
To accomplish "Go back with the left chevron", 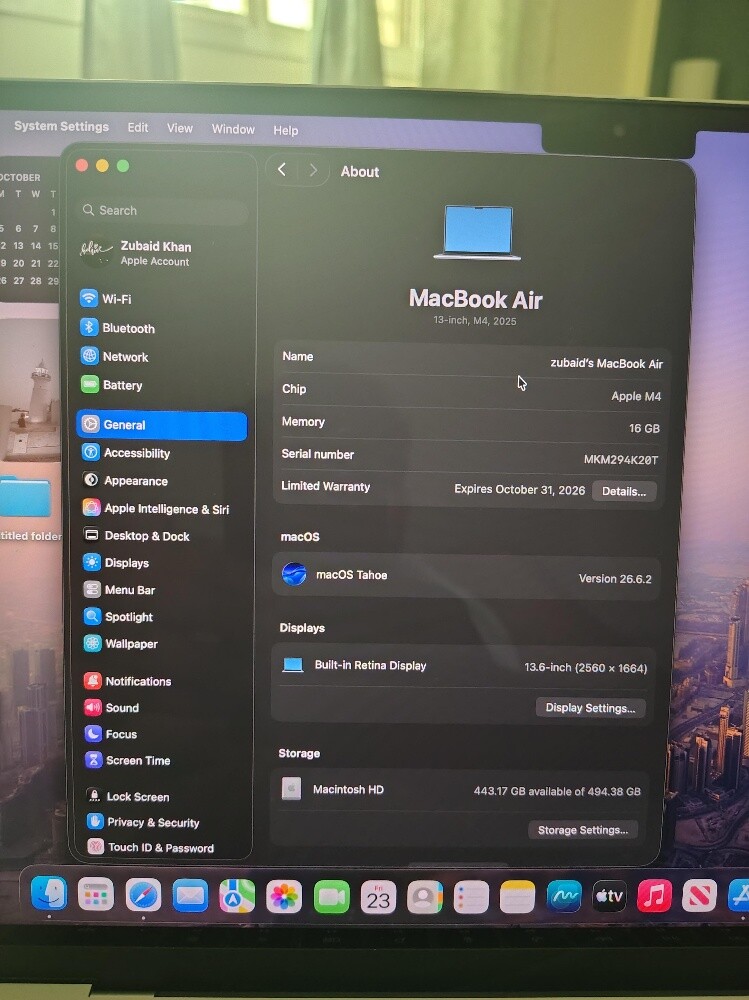I will click(282, 170).
